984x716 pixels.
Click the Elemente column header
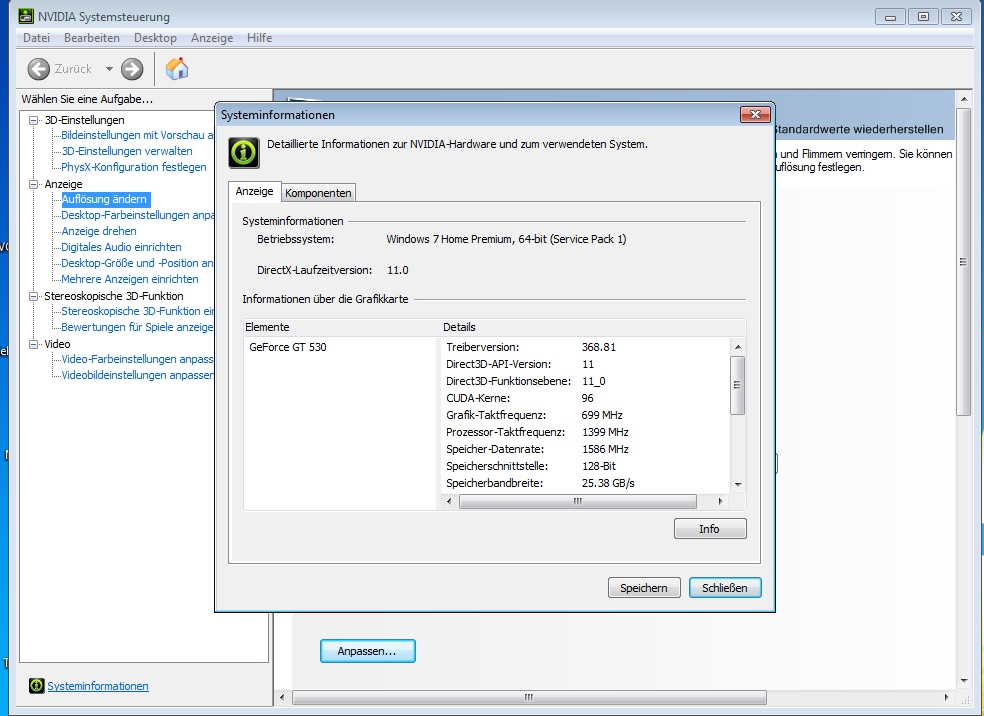[x=342, y=327]
